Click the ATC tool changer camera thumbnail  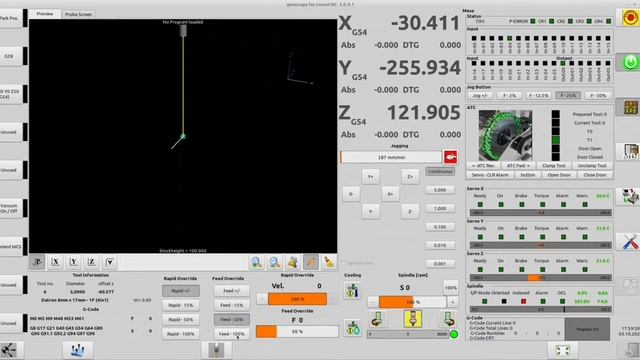(x=505, y=135)
